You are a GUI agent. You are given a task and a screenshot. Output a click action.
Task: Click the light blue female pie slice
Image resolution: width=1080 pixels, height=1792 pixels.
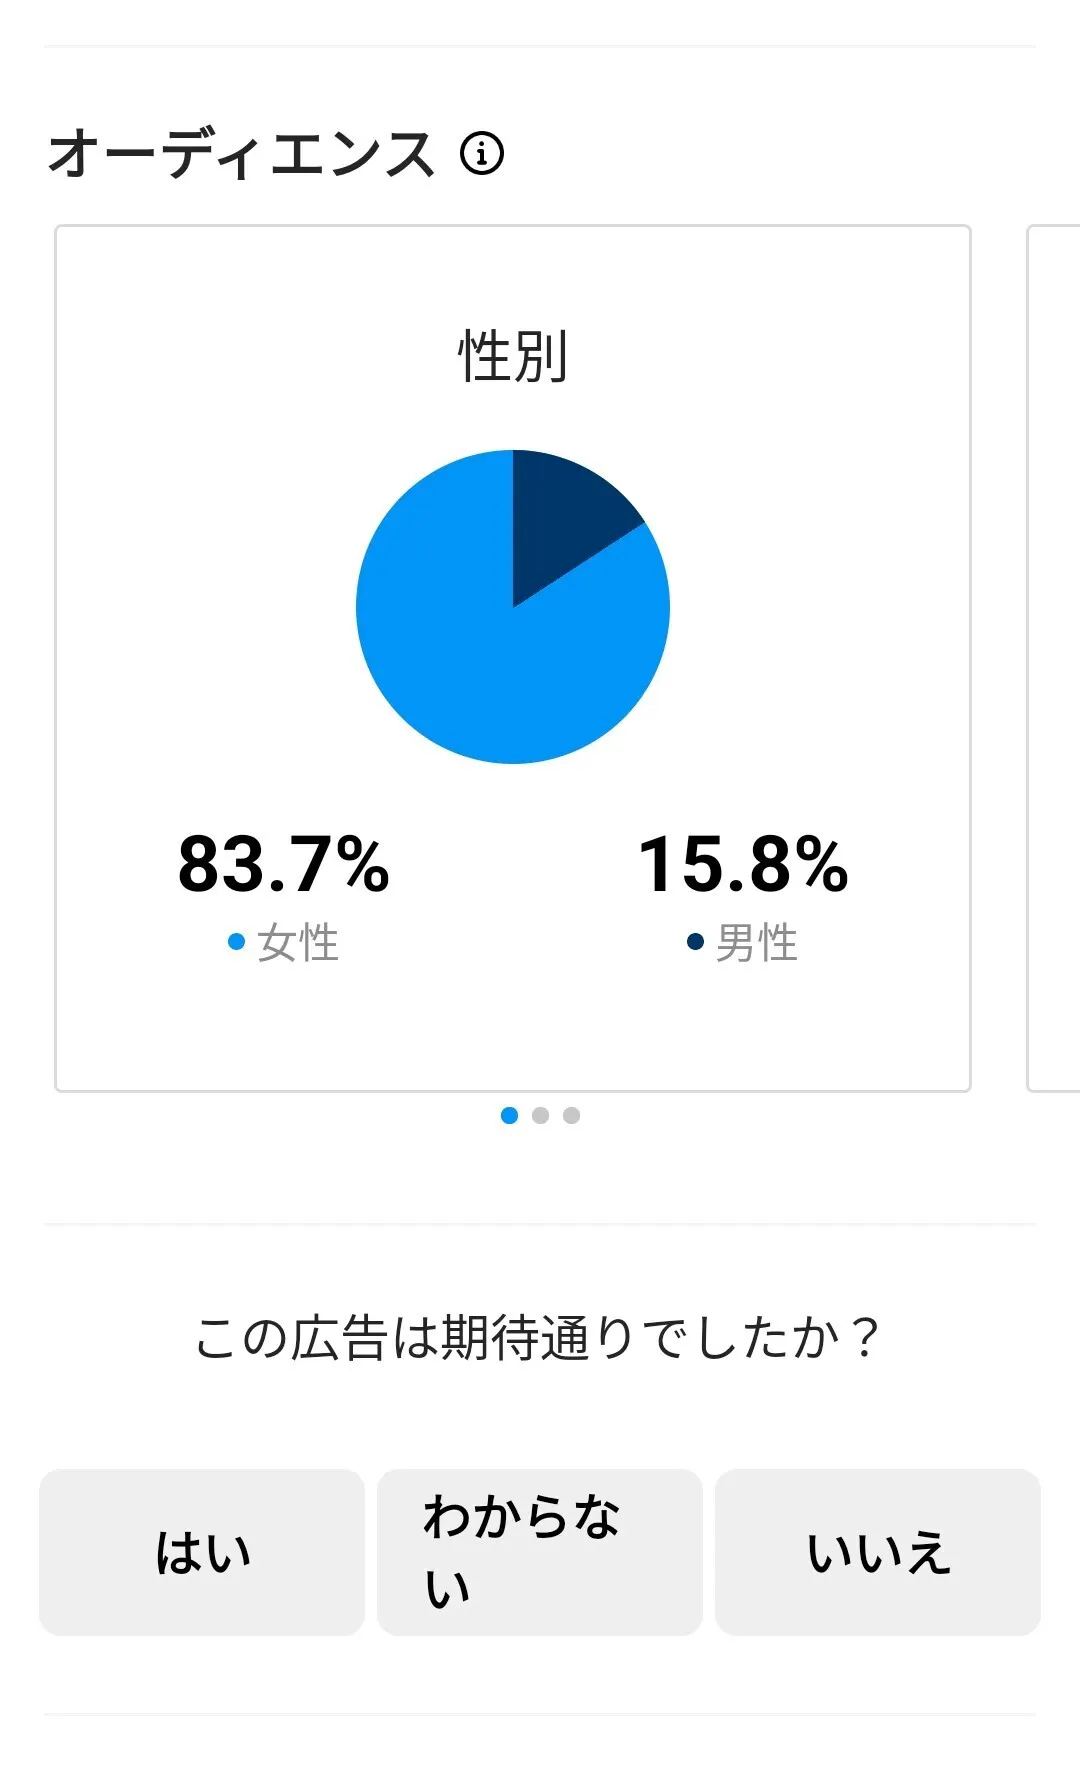pyautogui.click(x=490, y=670)
